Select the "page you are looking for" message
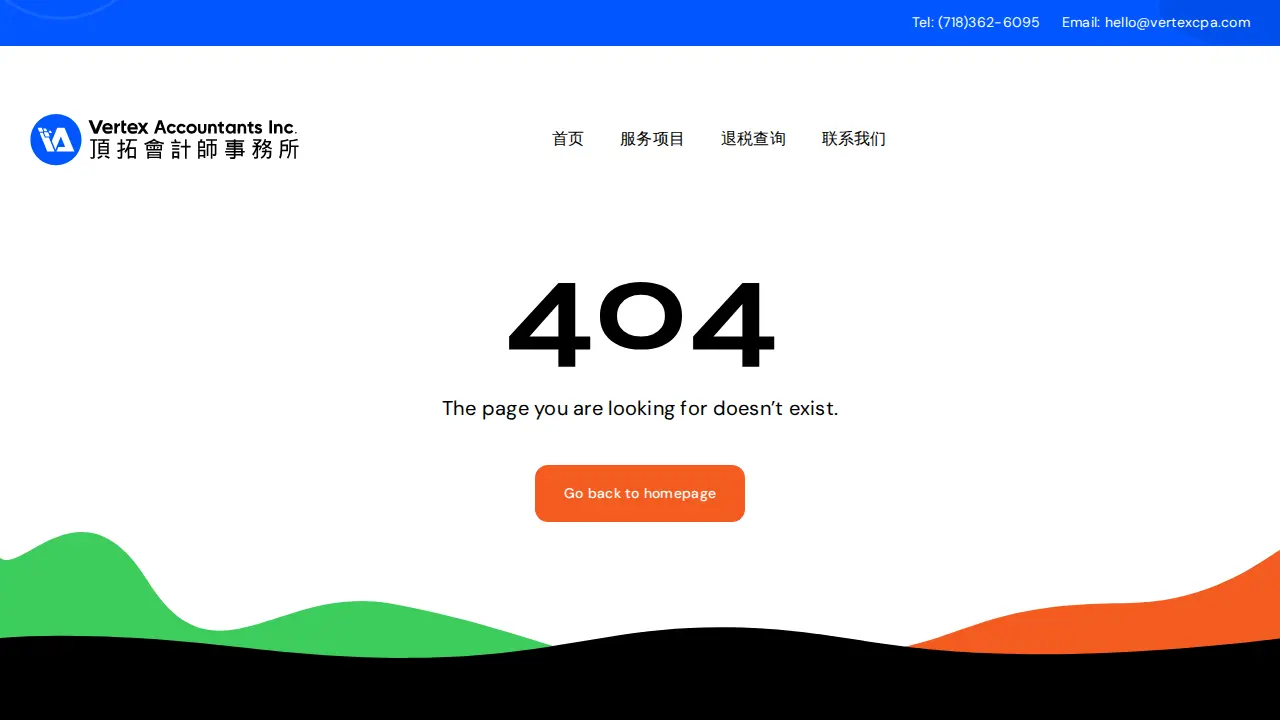This screenshot has width=1280, height=720. pyautogui.click(x=640, y=408)
